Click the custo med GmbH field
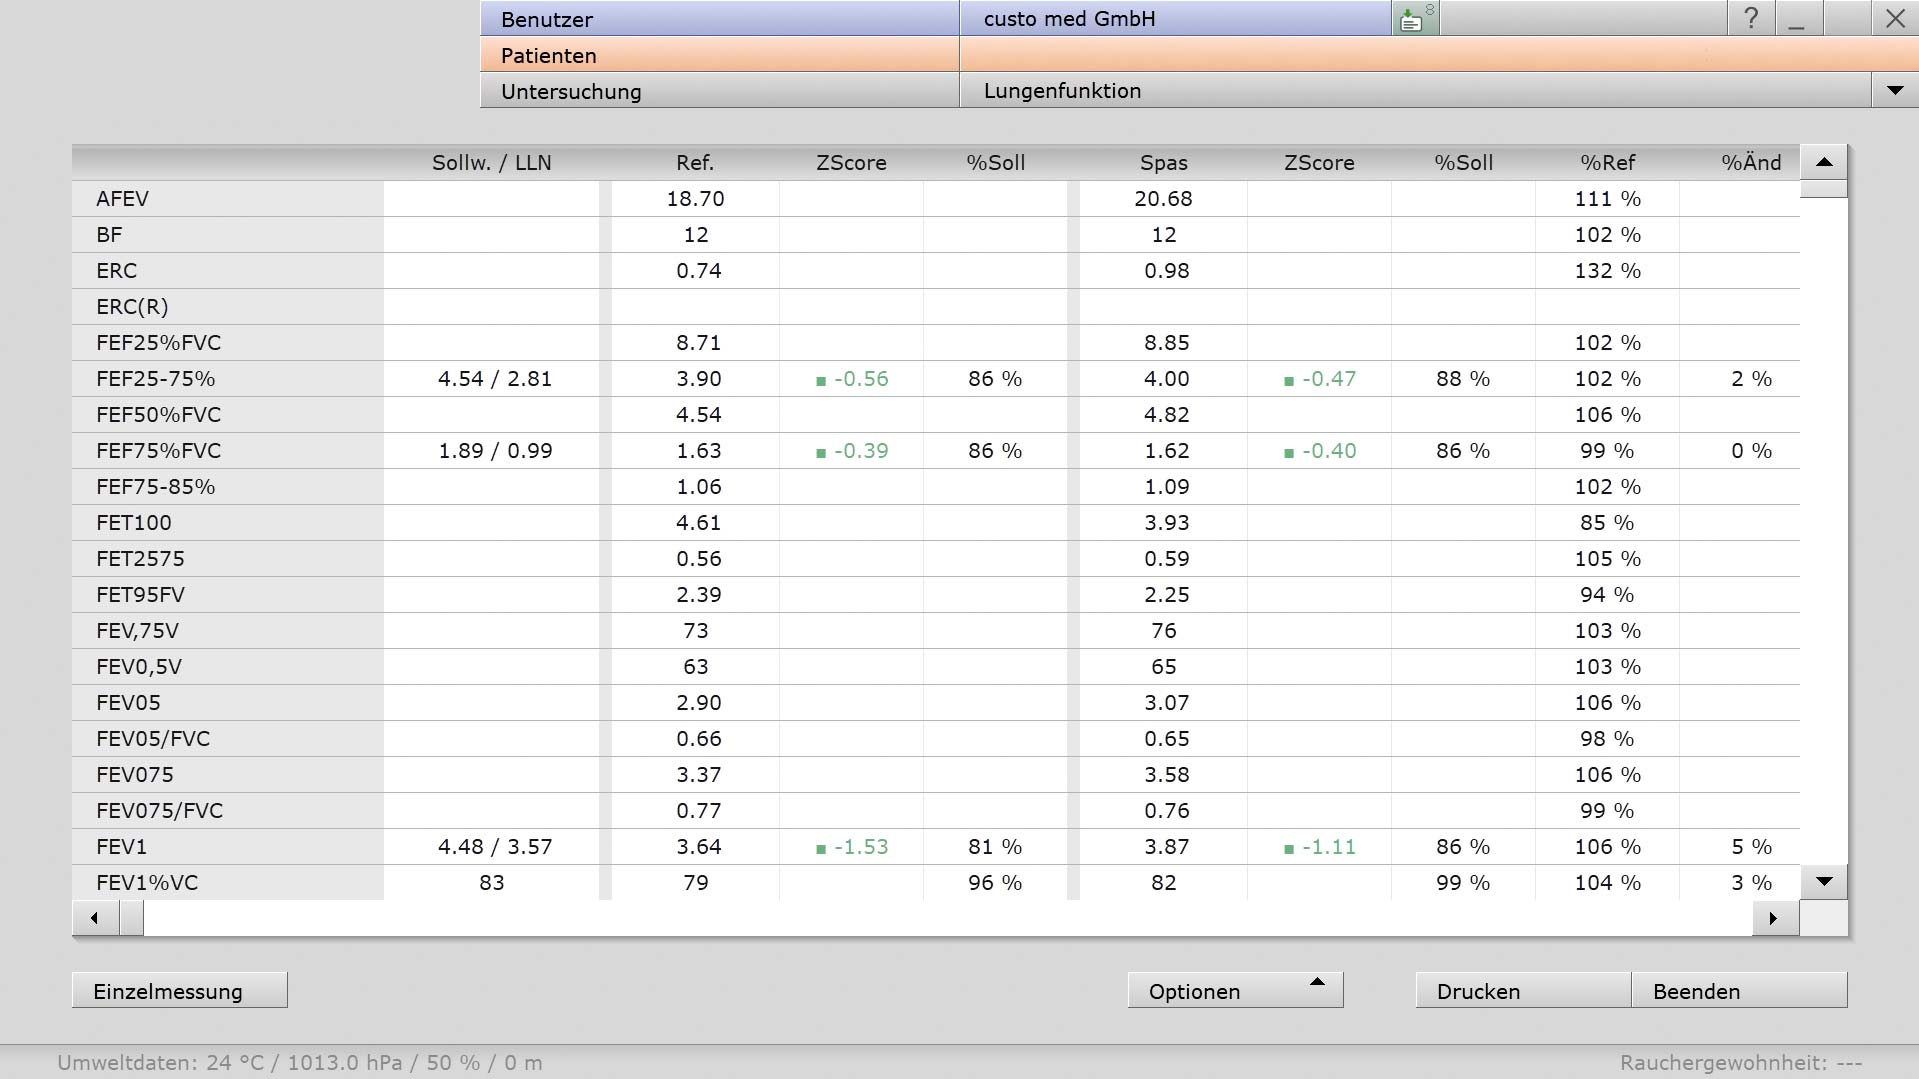The image size is (1919, 1079). (1175, 18)
